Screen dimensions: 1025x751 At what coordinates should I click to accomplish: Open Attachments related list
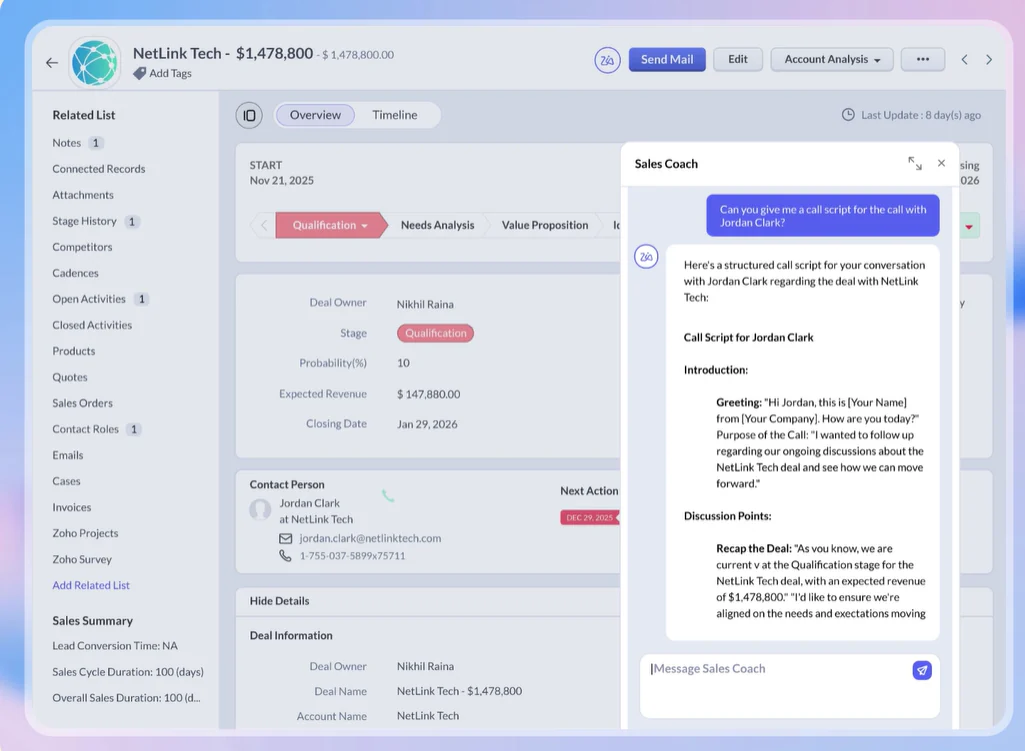(83, 195)
